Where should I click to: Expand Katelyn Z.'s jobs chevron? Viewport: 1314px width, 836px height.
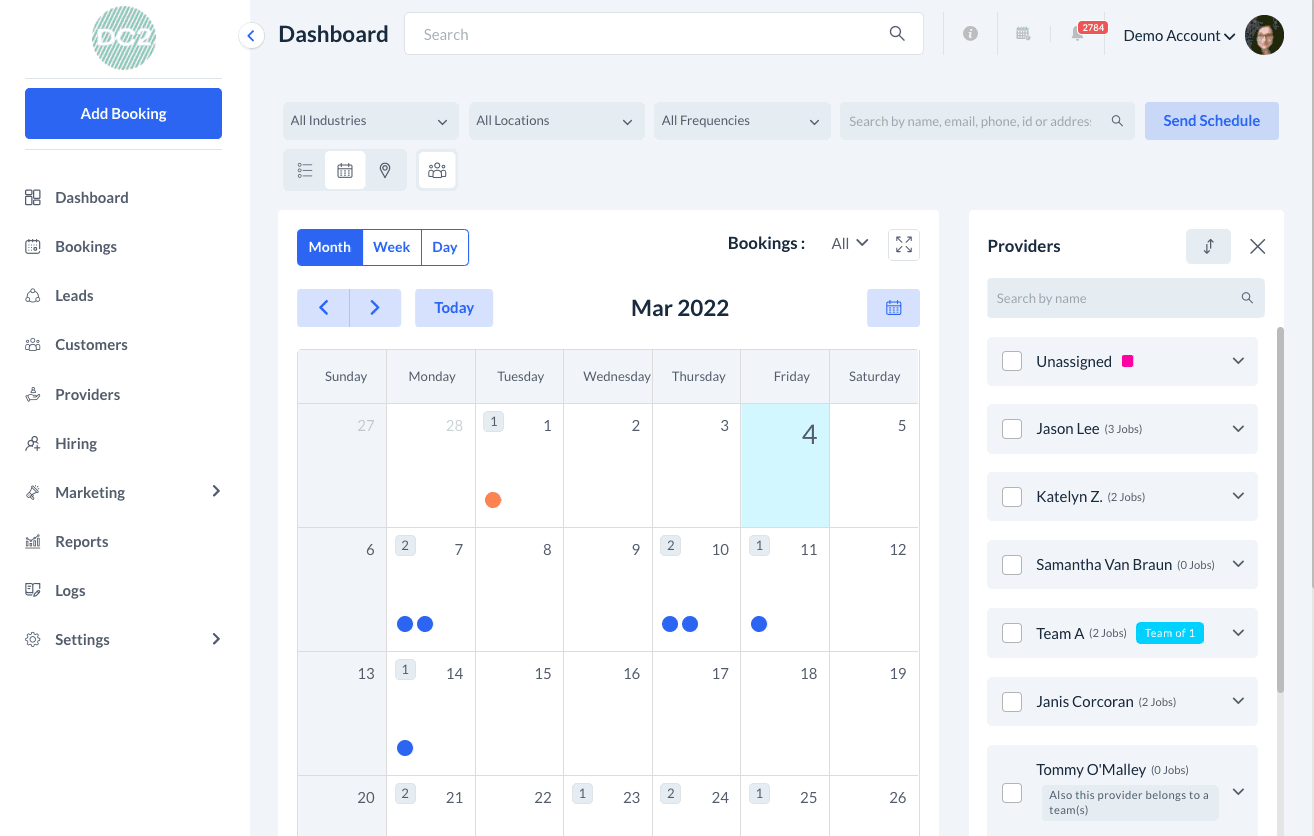click(1238, 497)
